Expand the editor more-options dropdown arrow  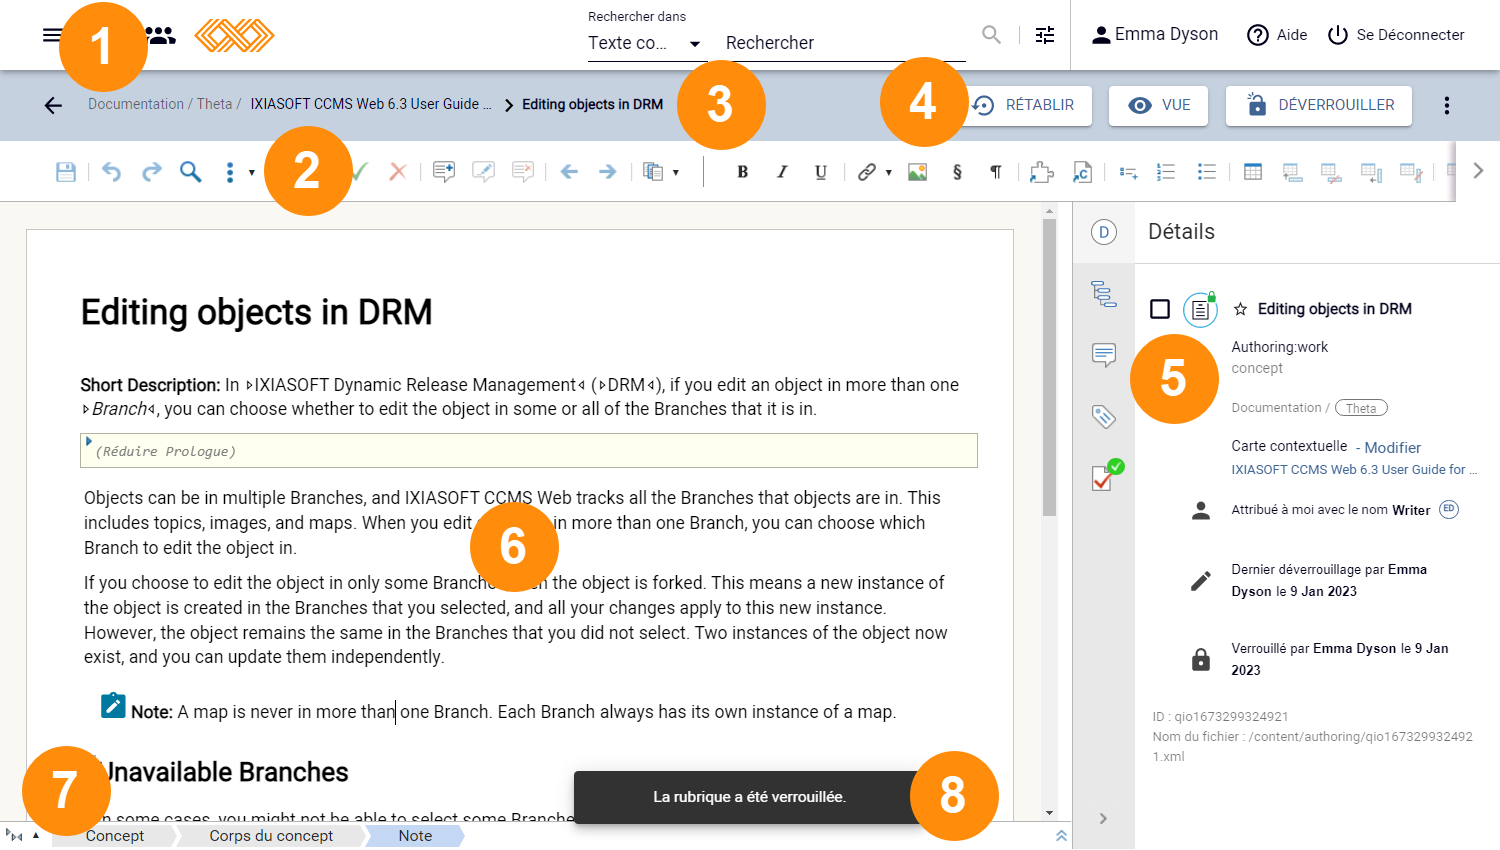coord(251,172)
